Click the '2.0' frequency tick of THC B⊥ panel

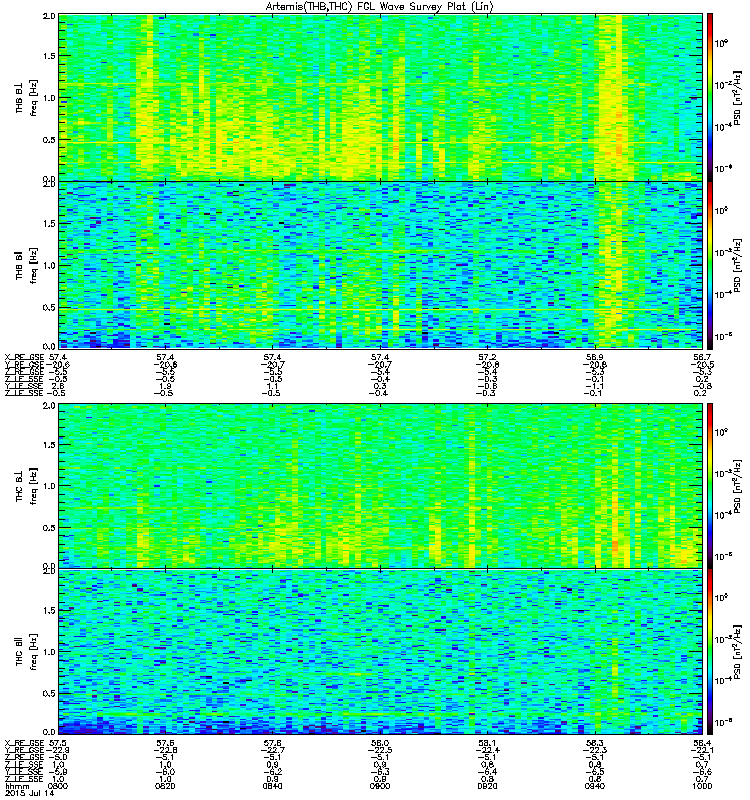pyautogui.click(x=49, y=406)
